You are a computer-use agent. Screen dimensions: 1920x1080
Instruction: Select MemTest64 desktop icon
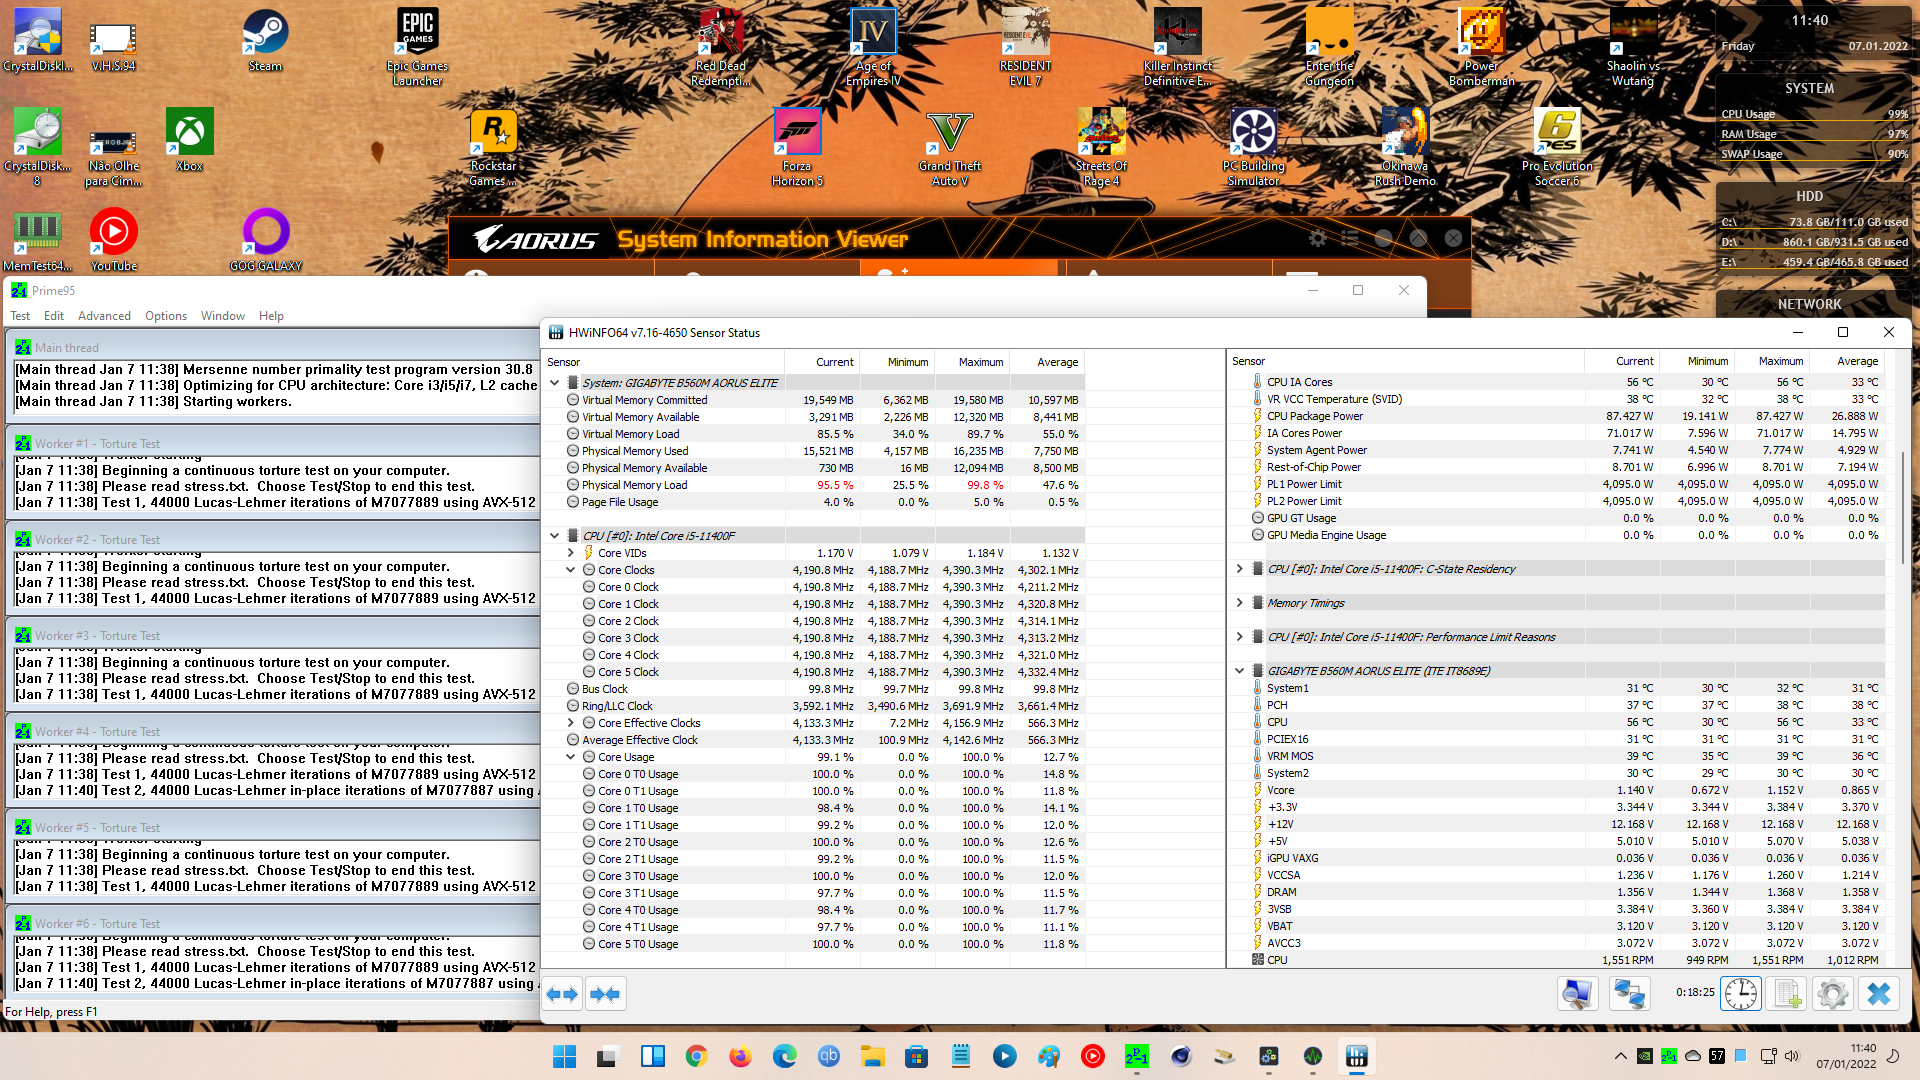point(37,241)
